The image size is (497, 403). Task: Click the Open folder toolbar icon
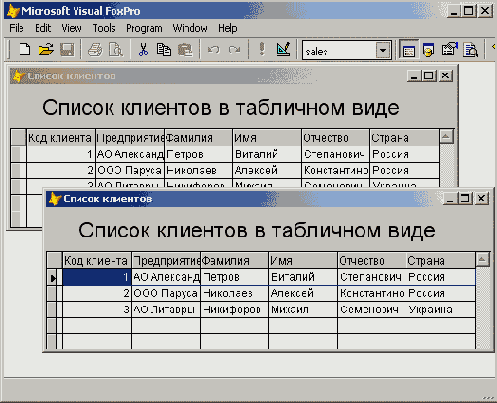46,50
